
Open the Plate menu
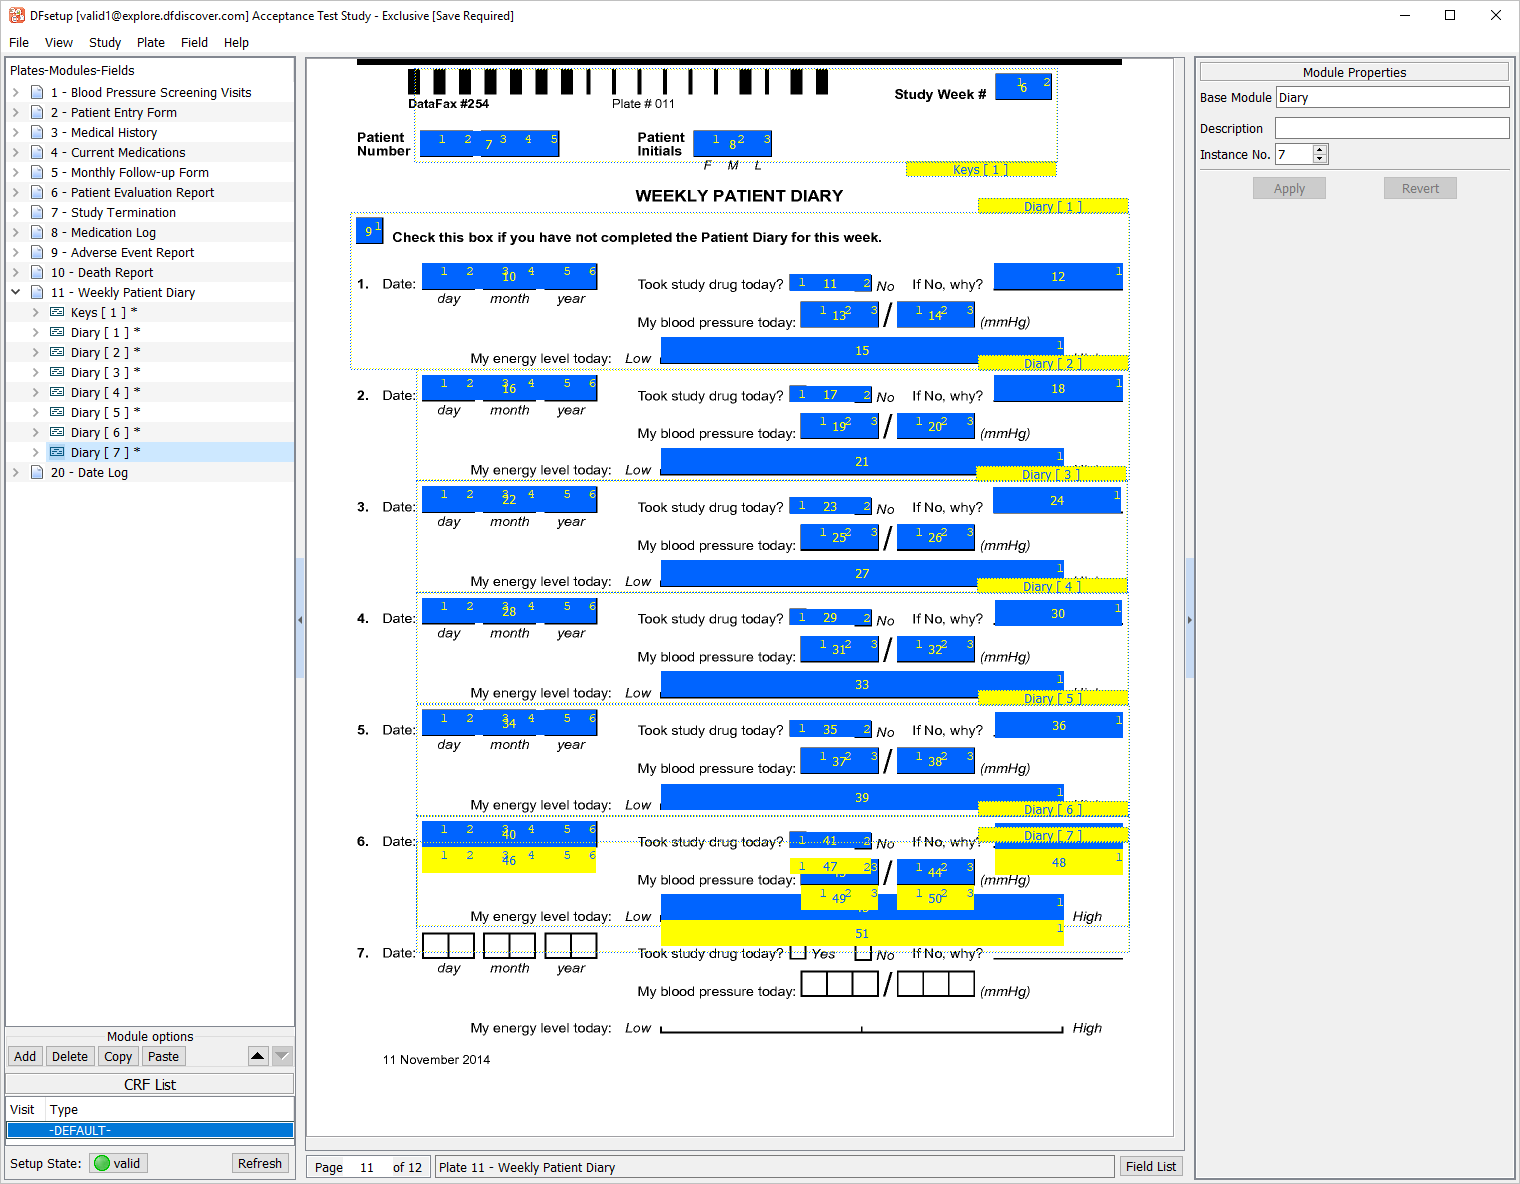click(150, 42)
